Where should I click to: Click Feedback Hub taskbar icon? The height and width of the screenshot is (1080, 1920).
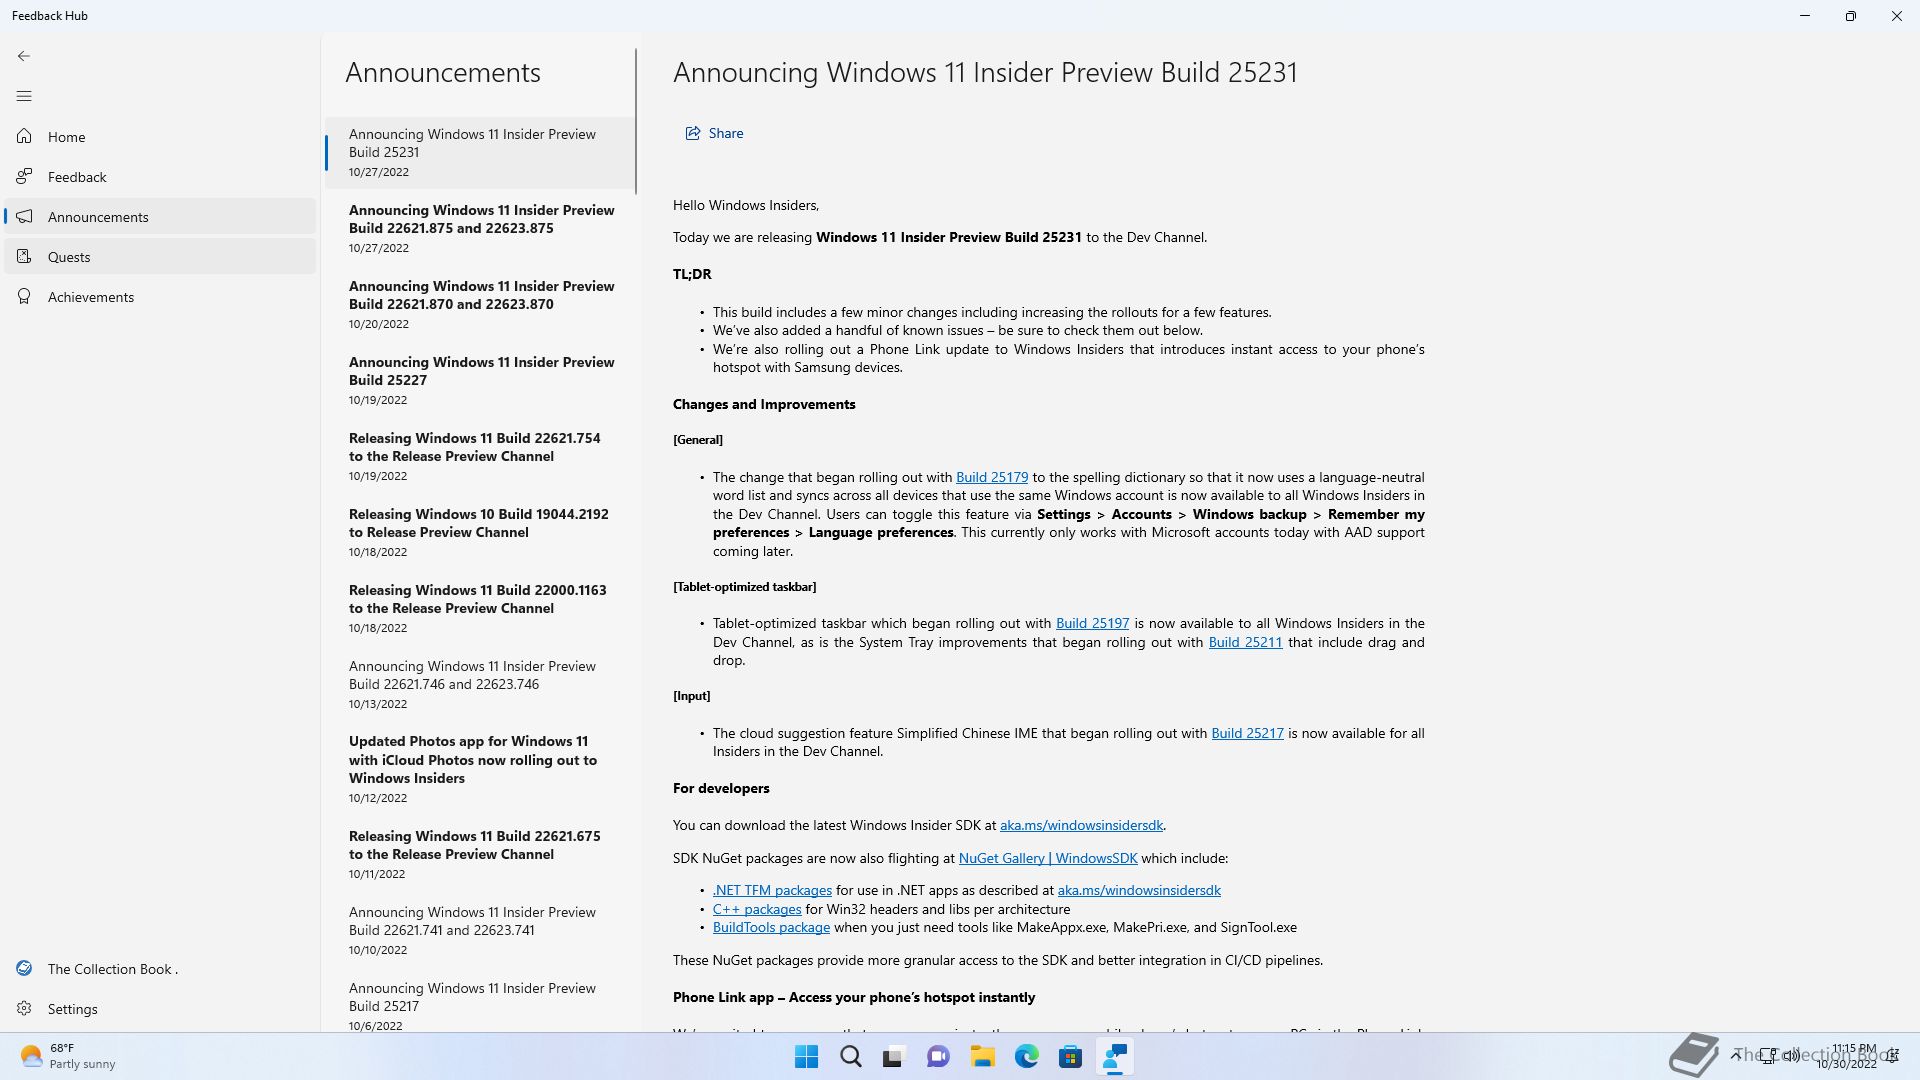1114,1057
